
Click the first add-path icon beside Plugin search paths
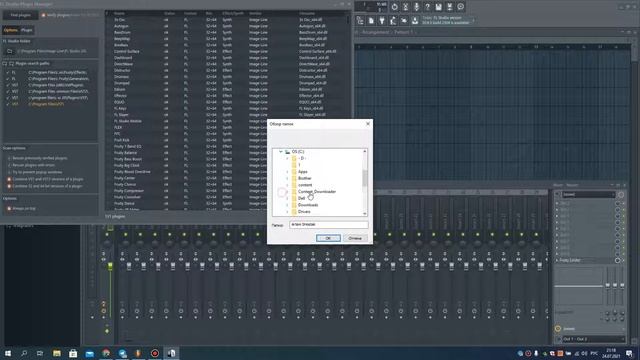tap(5, 64)
